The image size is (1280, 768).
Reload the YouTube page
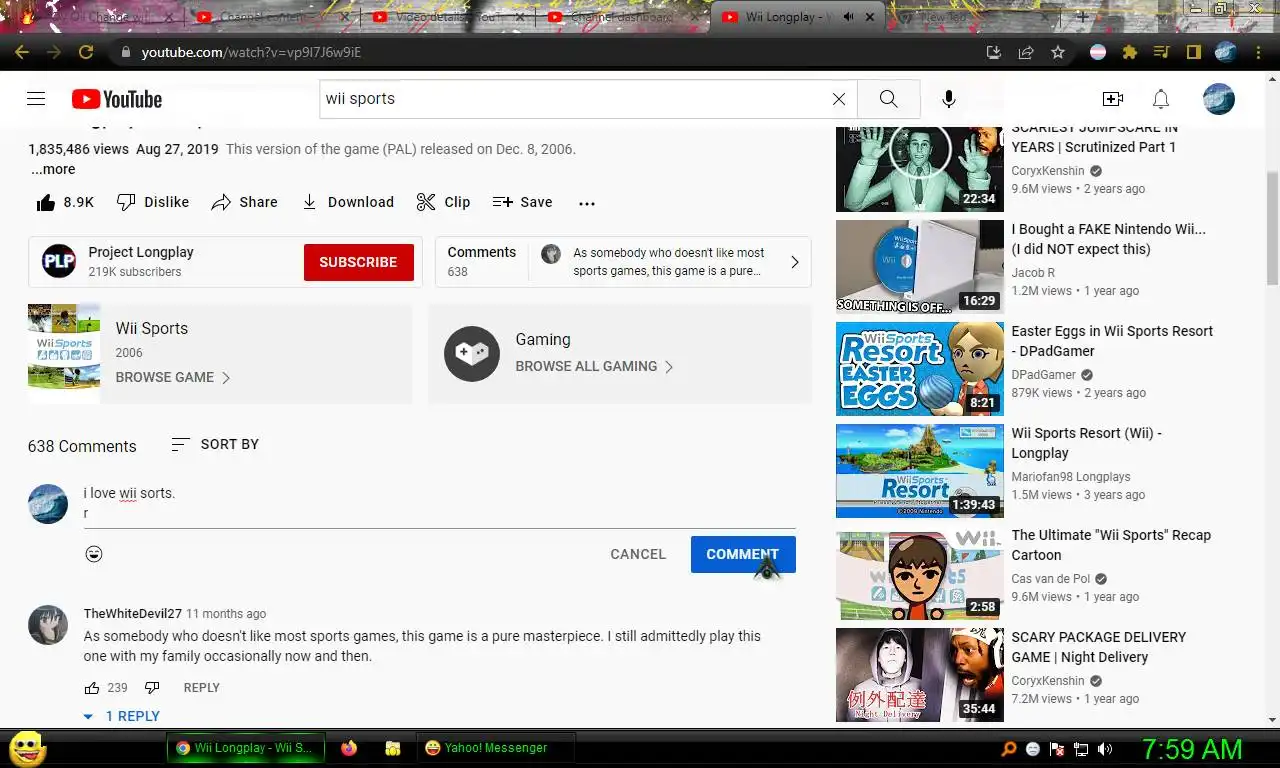point(86,52)
